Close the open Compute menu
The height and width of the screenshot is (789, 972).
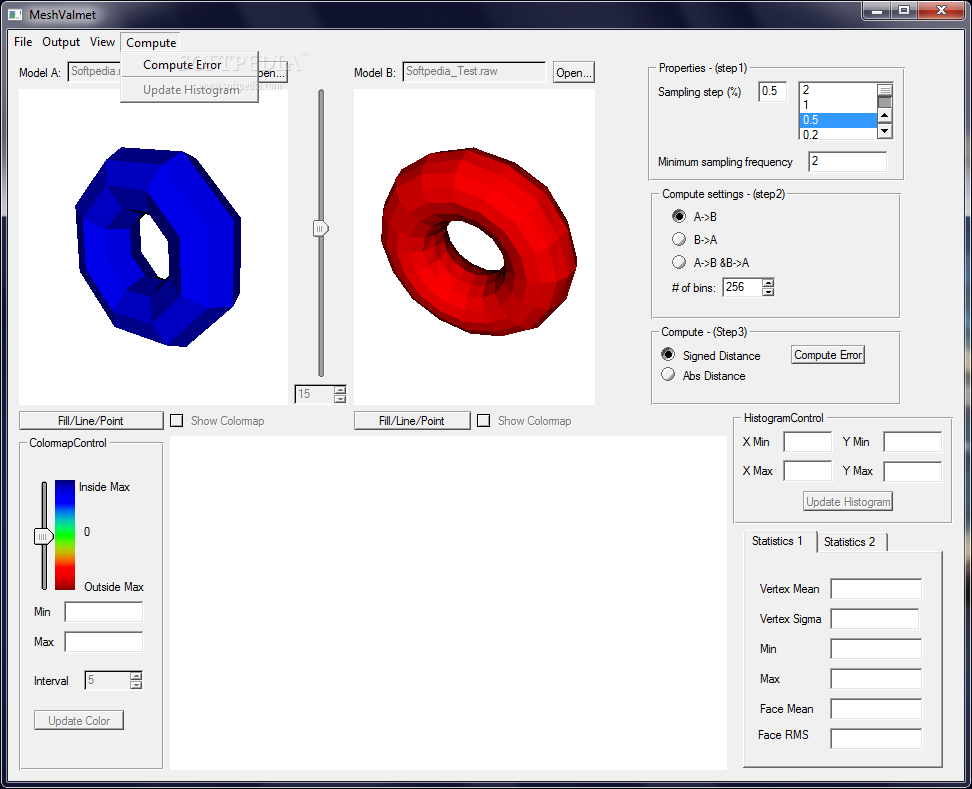click(151, 42)
